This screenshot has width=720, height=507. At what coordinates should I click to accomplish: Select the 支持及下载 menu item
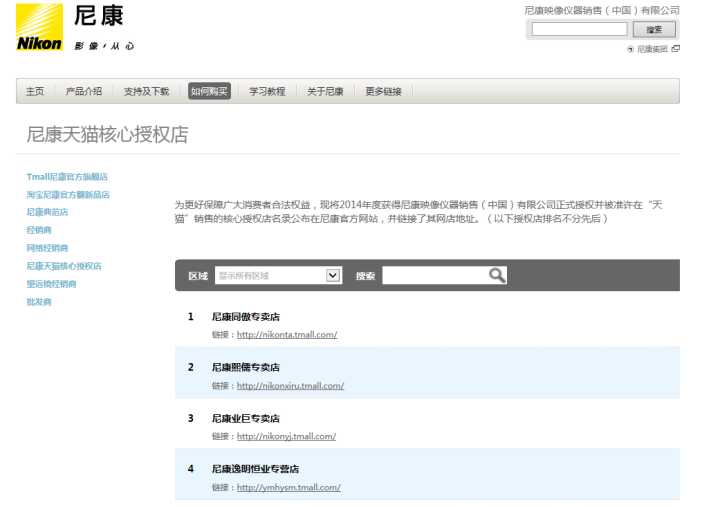146,91
